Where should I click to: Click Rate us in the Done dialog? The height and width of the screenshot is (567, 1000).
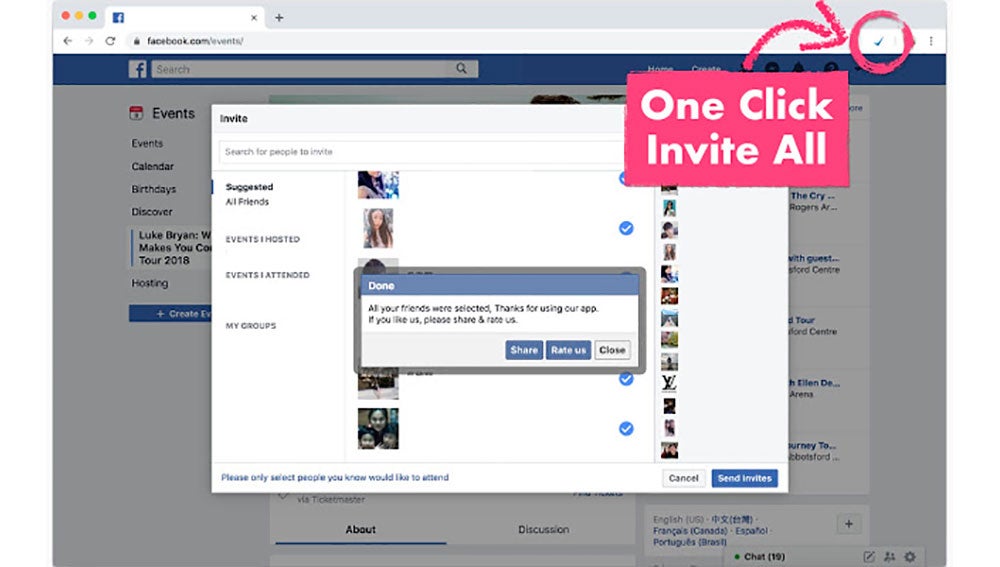[568, 350]
